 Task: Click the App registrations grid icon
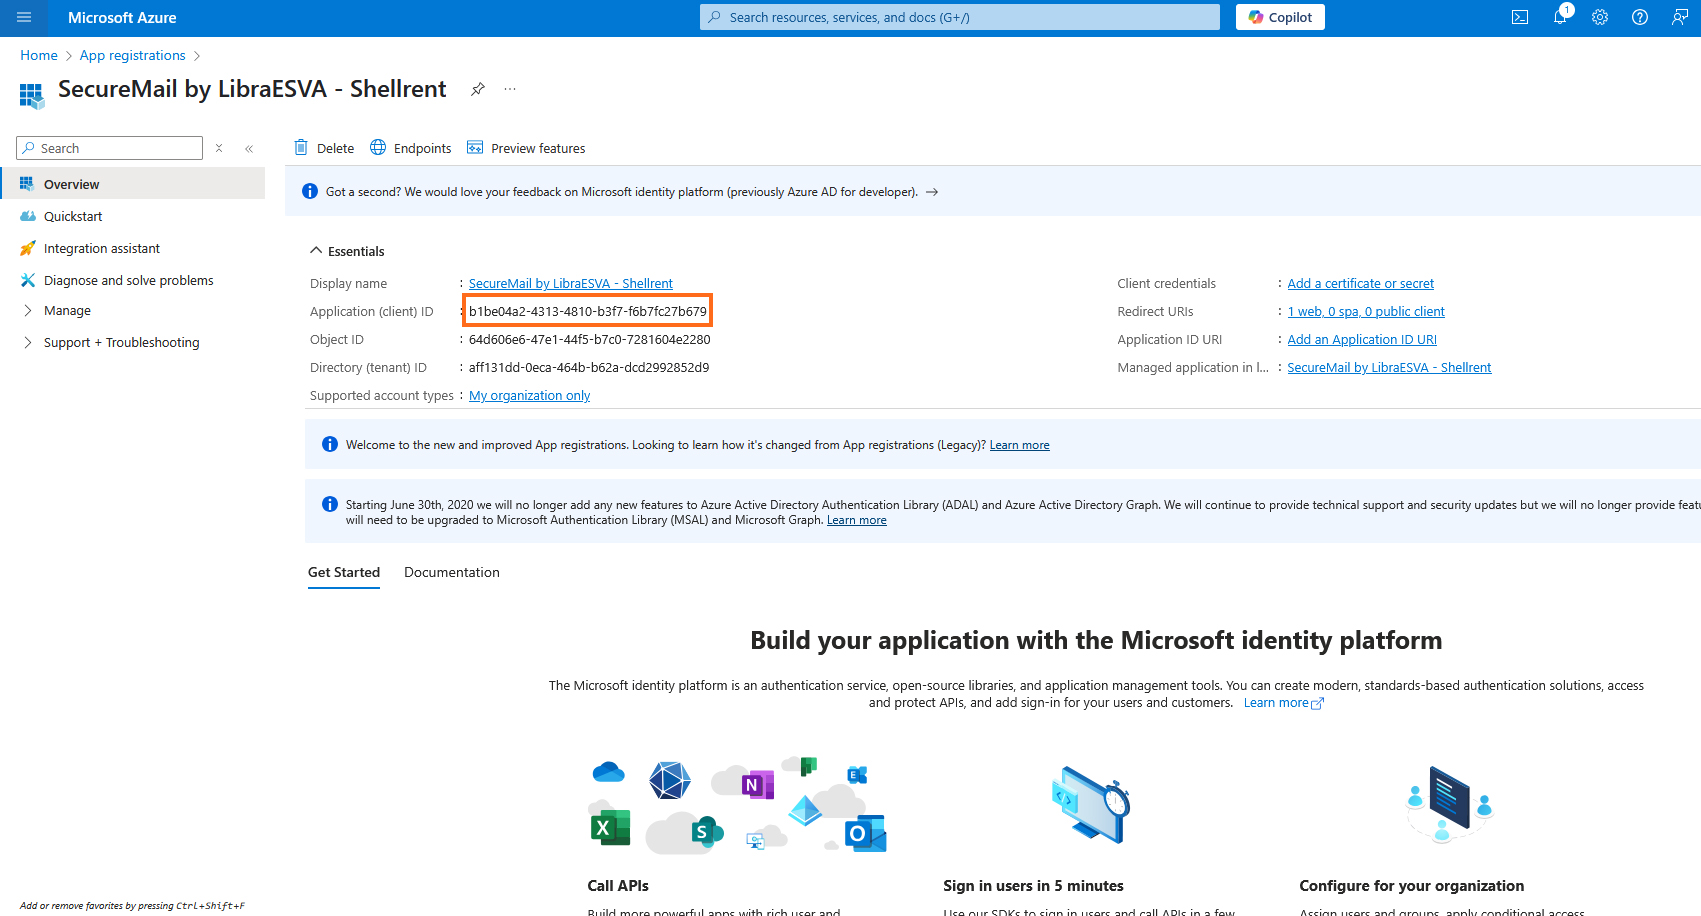(31, 95)
